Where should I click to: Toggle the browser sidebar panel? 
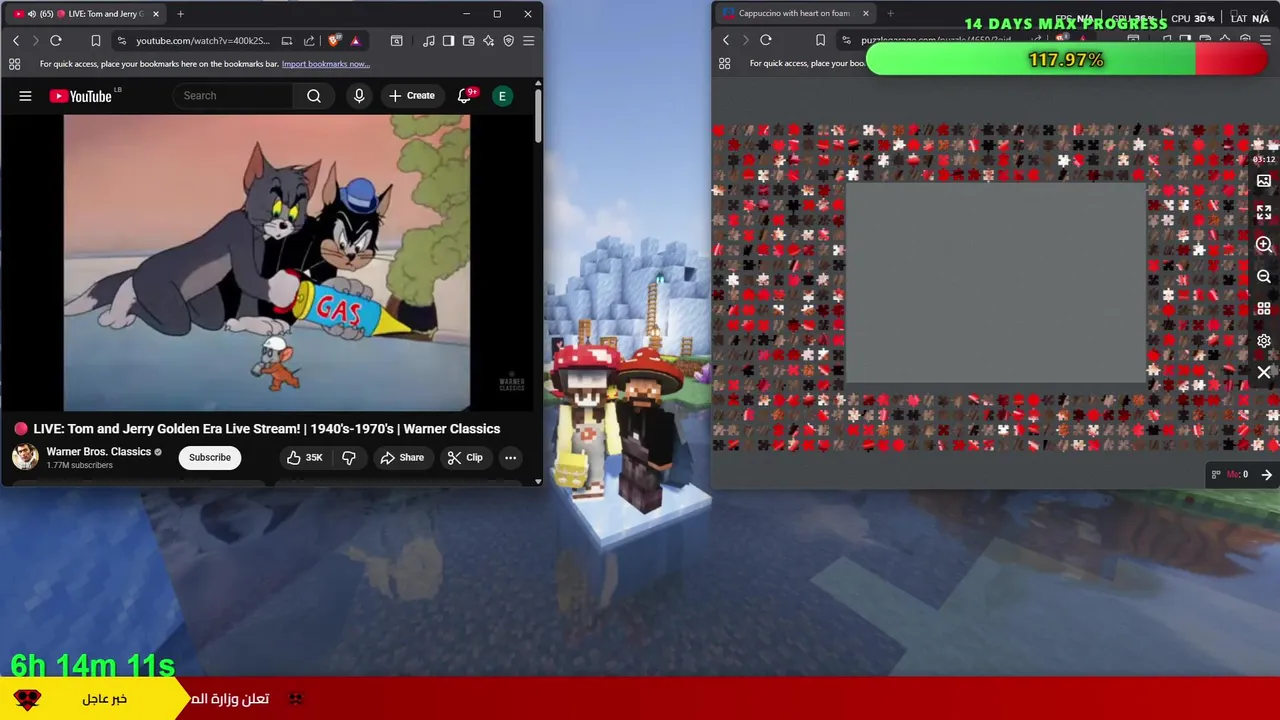(448, 41)
